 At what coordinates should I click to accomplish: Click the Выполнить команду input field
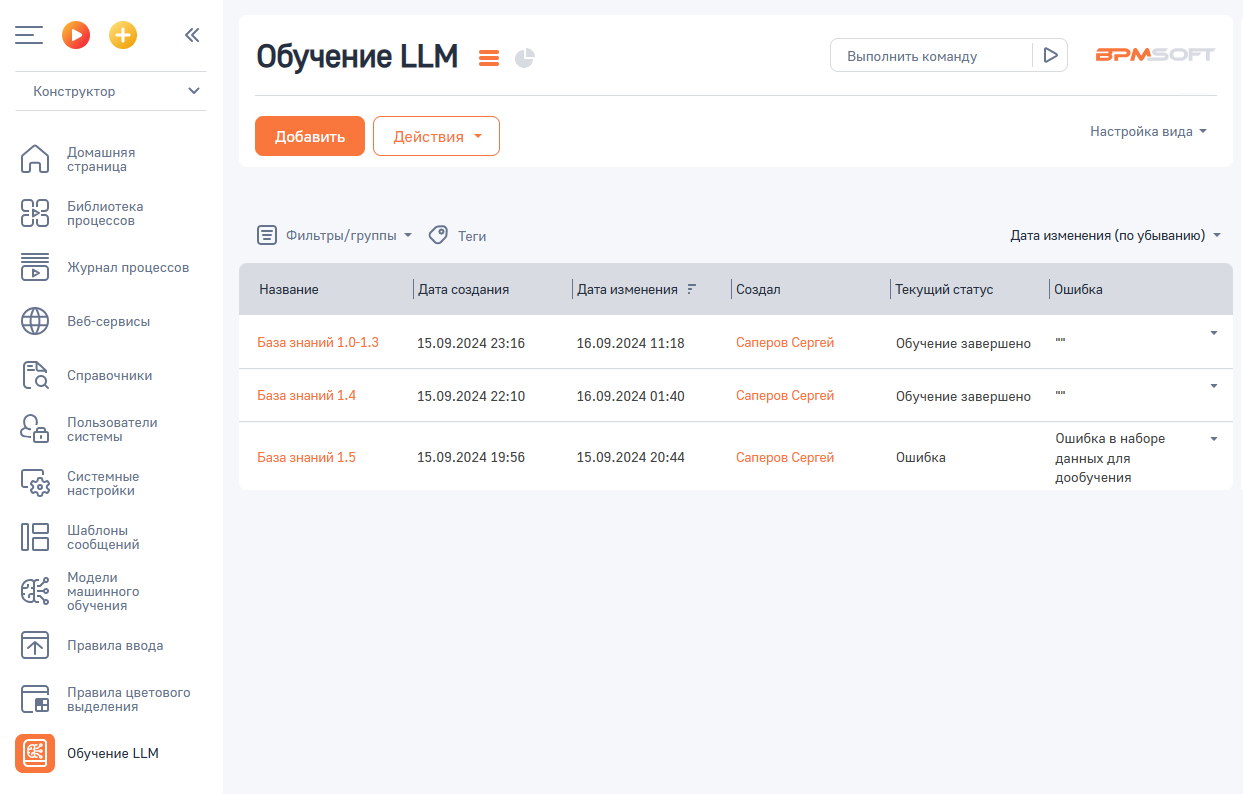pos(931,56)
